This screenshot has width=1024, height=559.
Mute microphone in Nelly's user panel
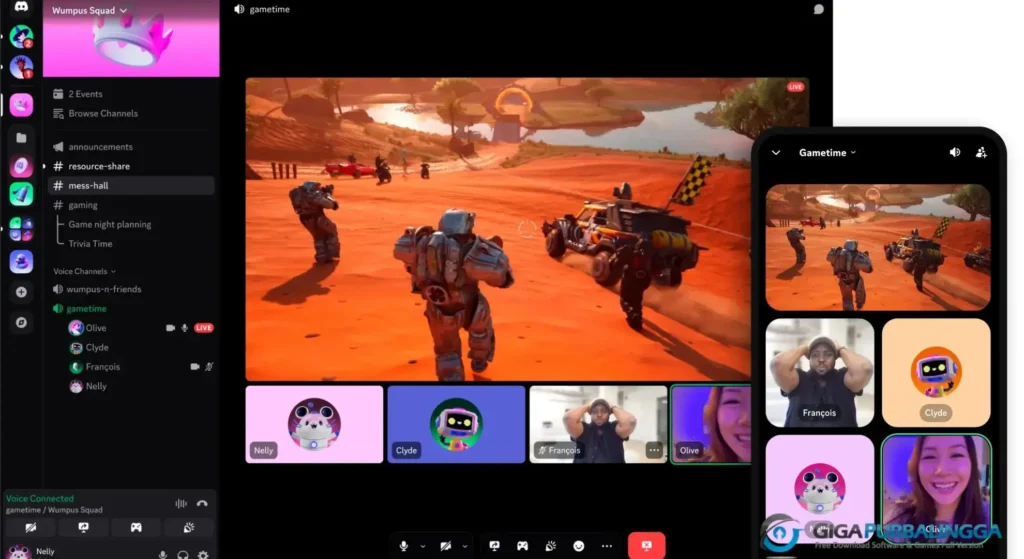click(x=163, y=554)
